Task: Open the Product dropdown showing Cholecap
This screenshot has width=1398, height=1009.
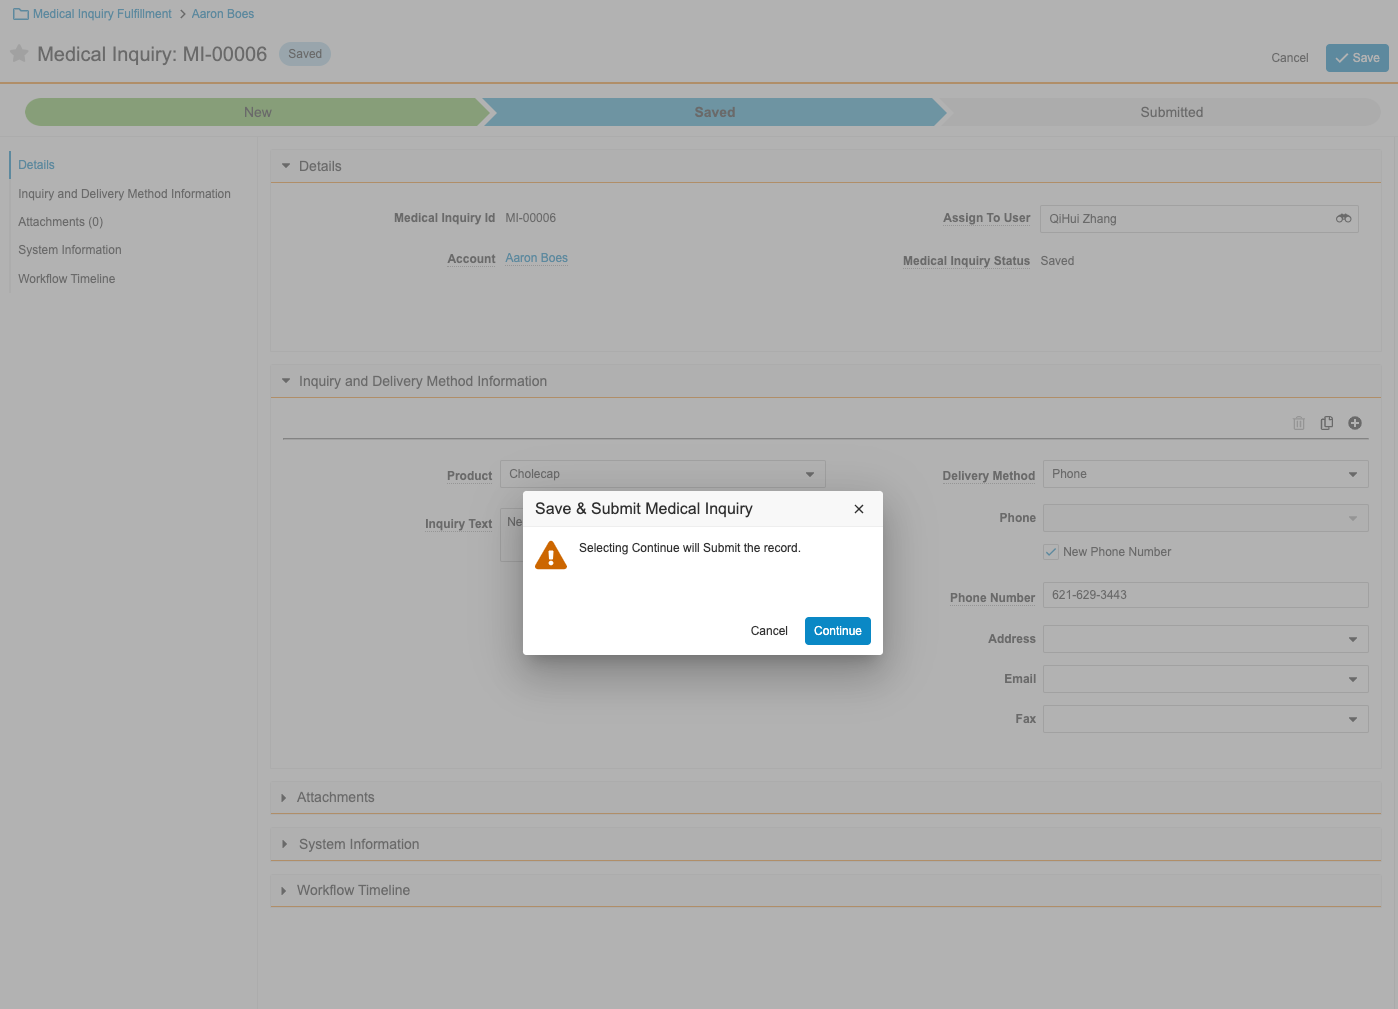Action: coord(662,474)
